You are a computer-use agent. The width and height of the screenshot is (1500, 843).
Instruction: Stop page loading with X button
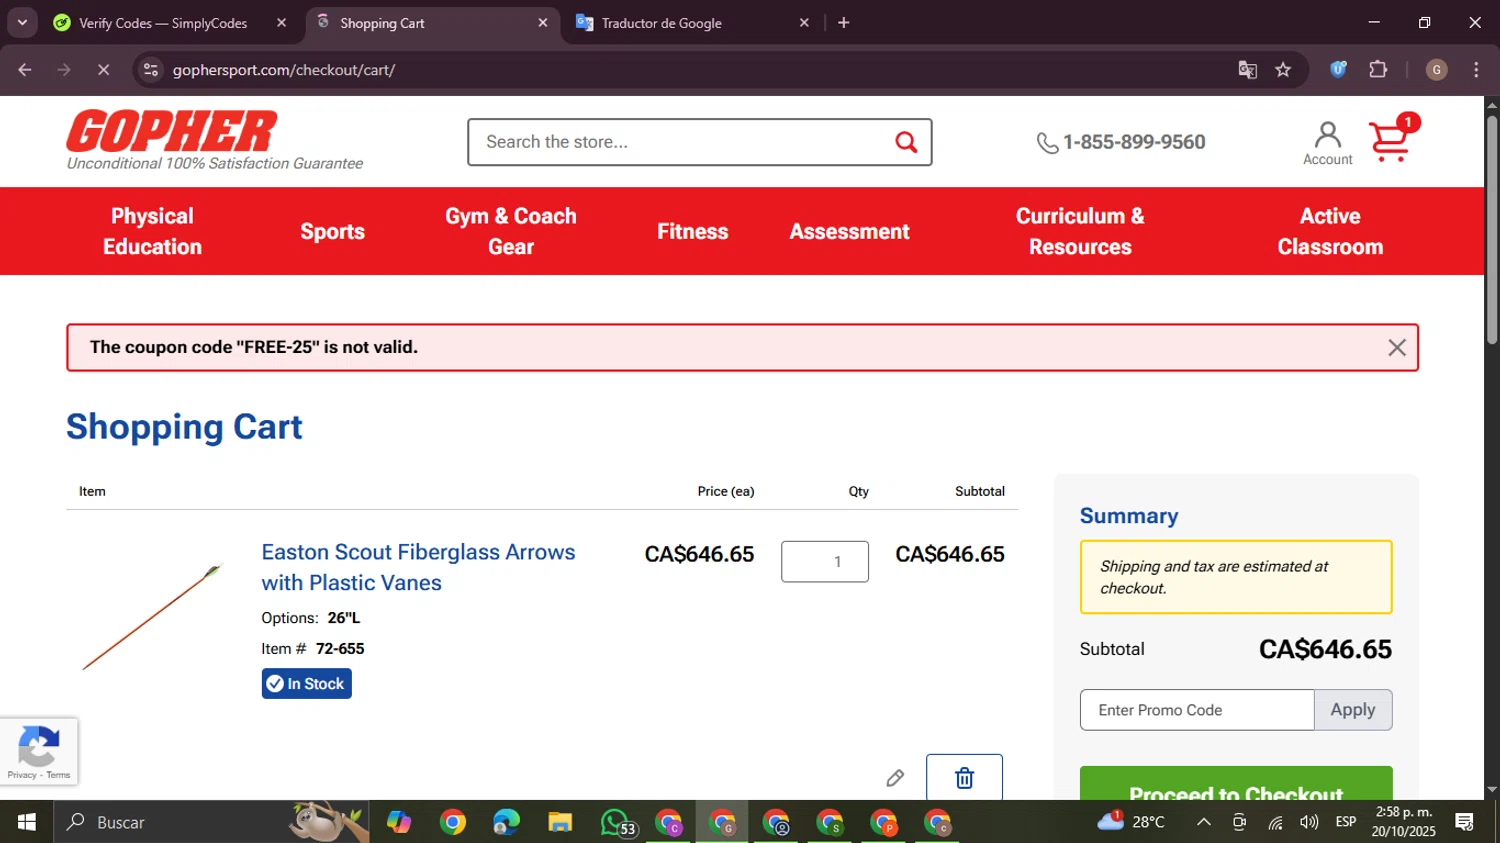tap(103, 70)
